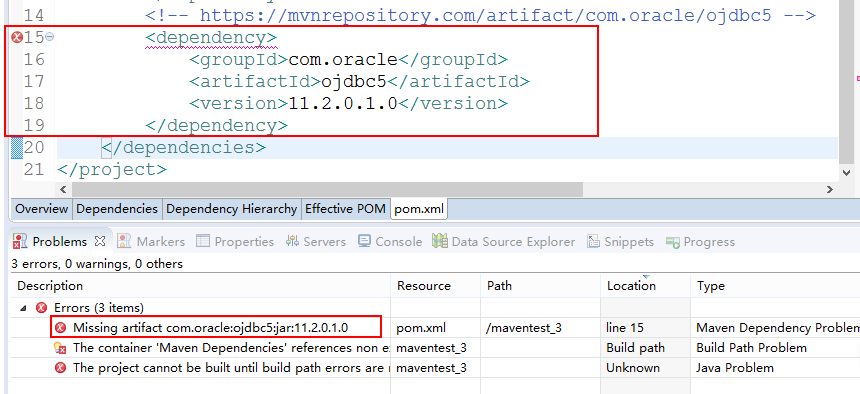
Task: Sort problems by Path column header
Action: coord(541,286)
